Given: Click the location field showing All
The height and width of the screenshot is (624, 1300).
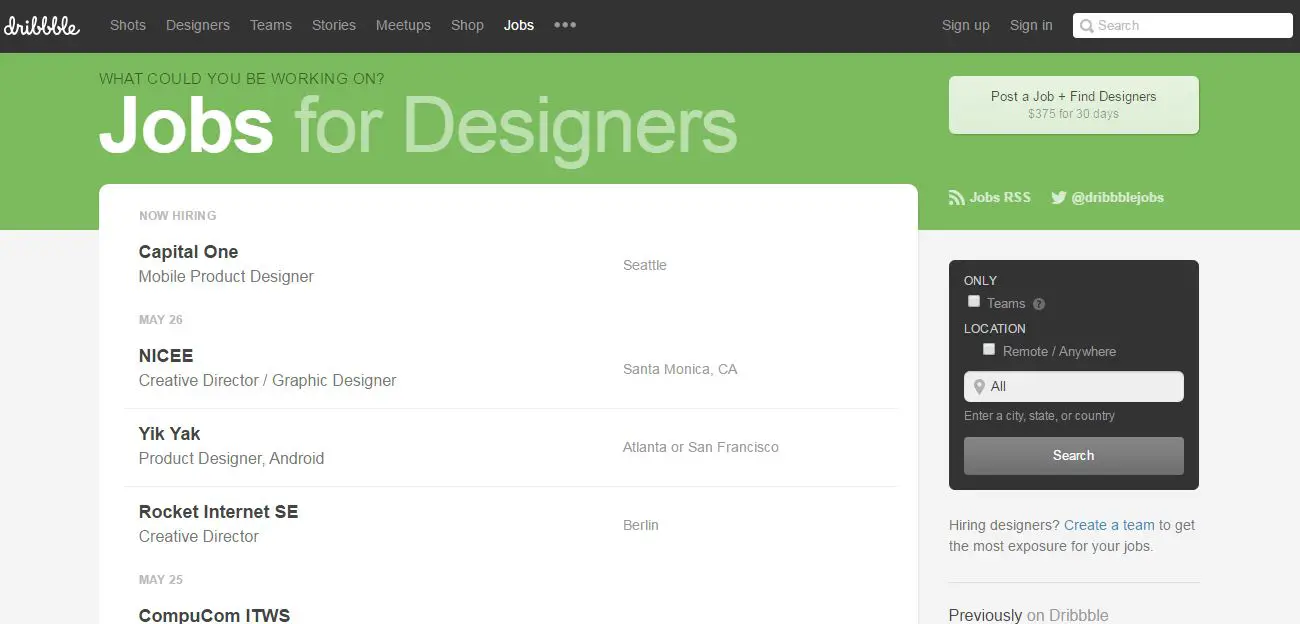Looking at the screenshot, I should (1074, 387).
